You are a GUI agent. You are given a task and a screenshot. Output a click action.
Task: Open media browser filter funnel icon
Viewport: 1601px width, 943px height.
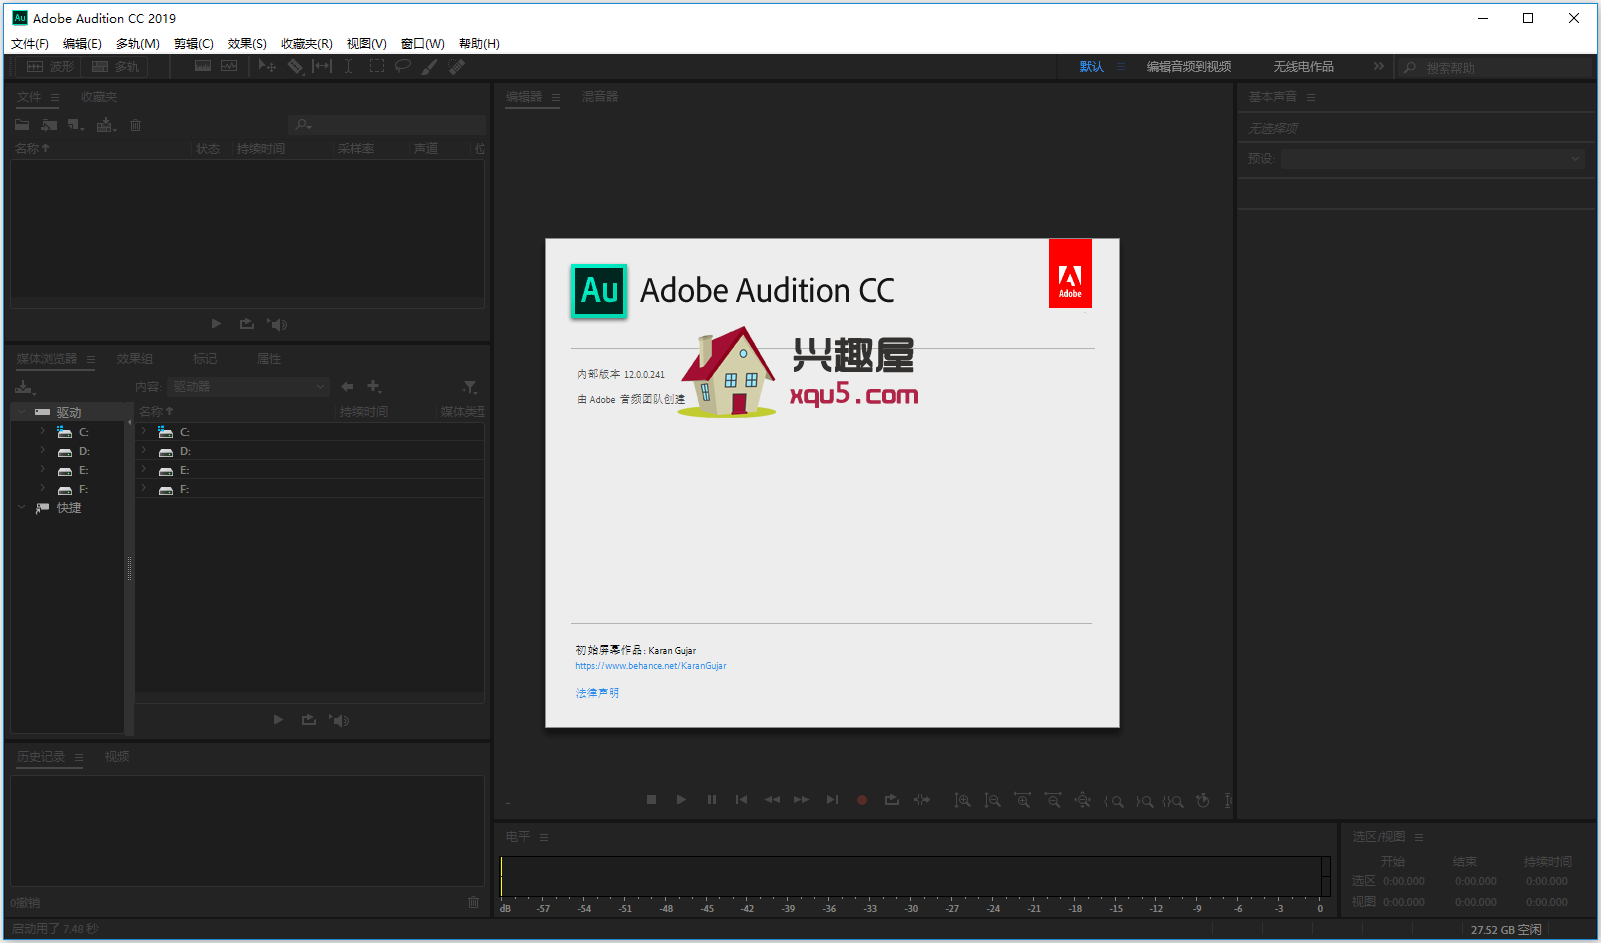[470, 387]
